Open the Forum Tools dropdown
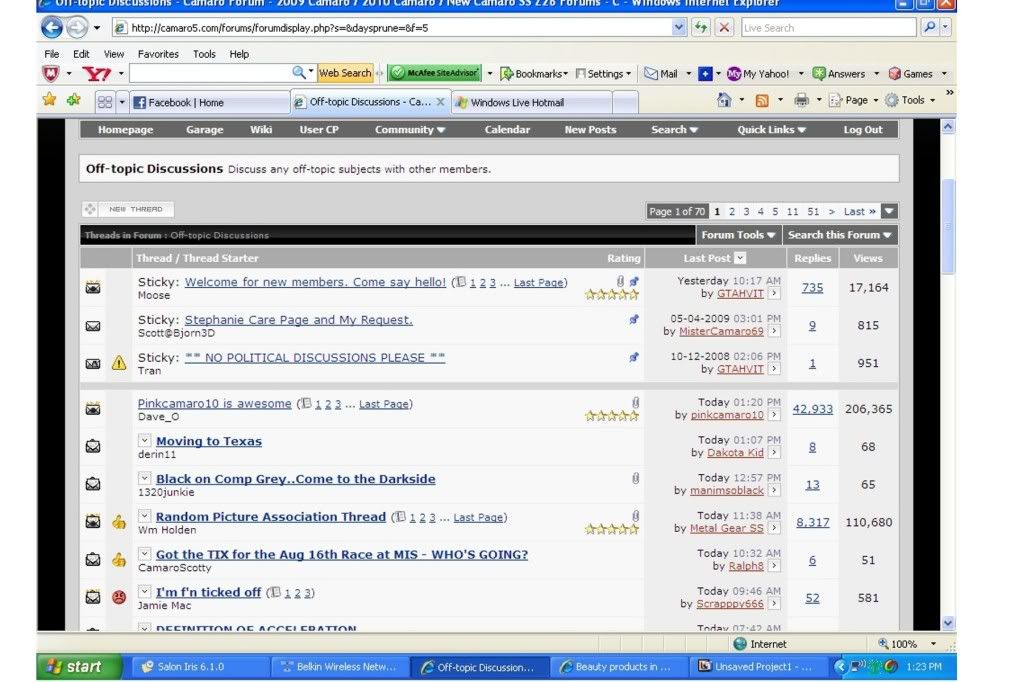 [738, 235]
